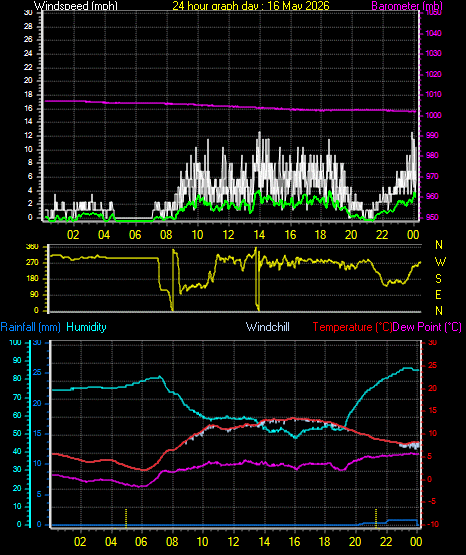The height and width of the screenshot is (555, 466).
Task: Click the 20 hour label under temperature graph
Action: point(355,542)
